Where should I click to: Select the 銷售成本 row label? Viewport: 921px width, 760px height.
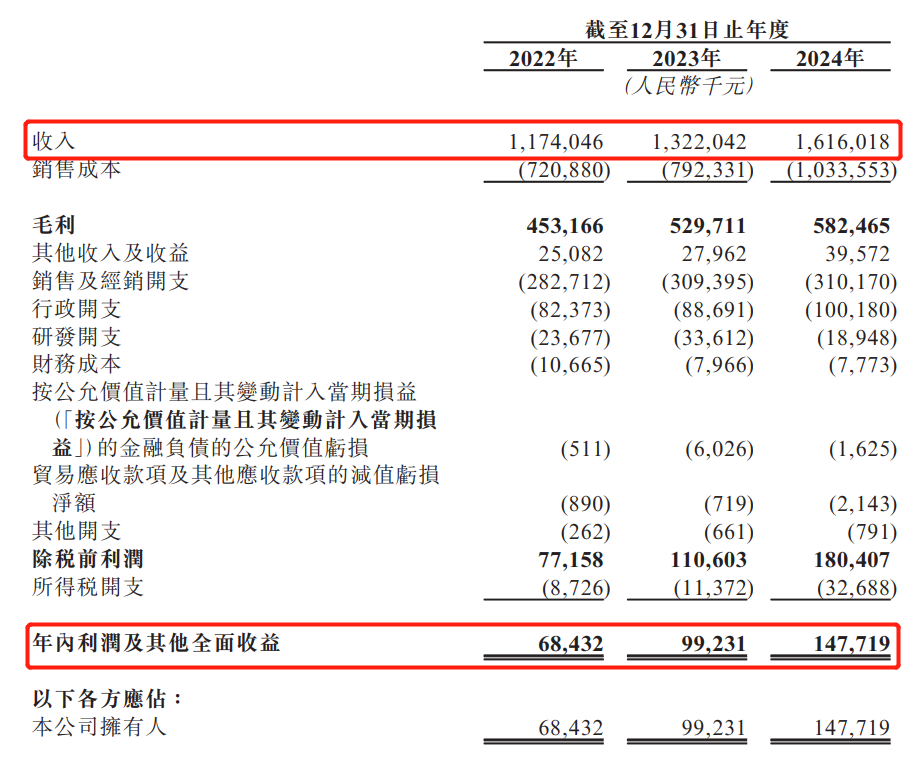(77, 170)
